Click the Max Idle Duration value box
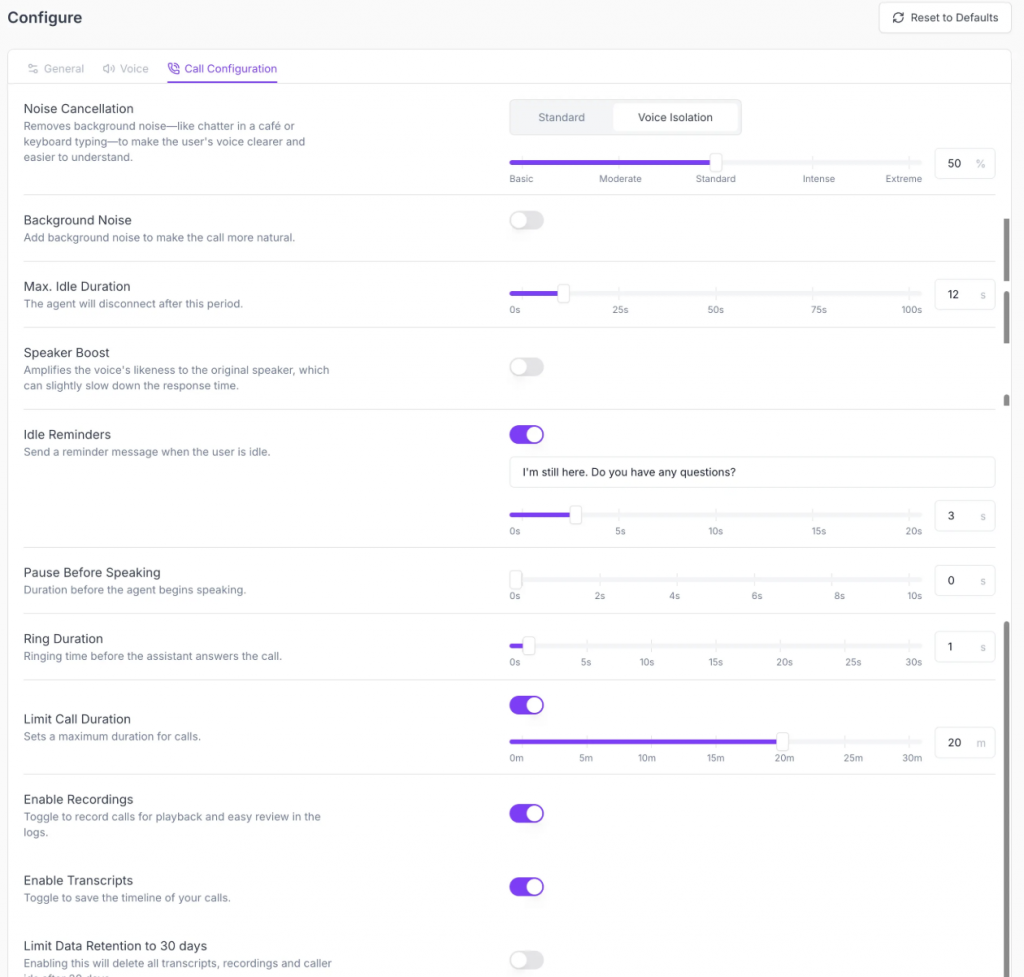 pos(964,294)
